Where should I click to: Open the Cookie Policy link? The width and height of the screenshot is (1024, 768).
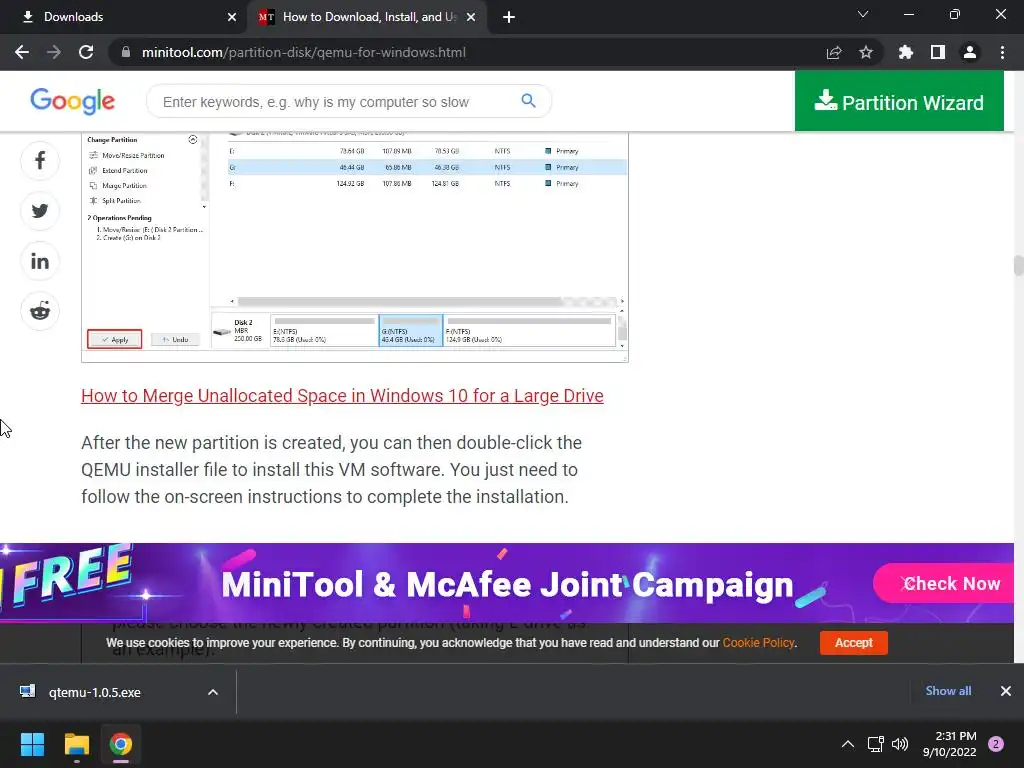tap(758, 643)
